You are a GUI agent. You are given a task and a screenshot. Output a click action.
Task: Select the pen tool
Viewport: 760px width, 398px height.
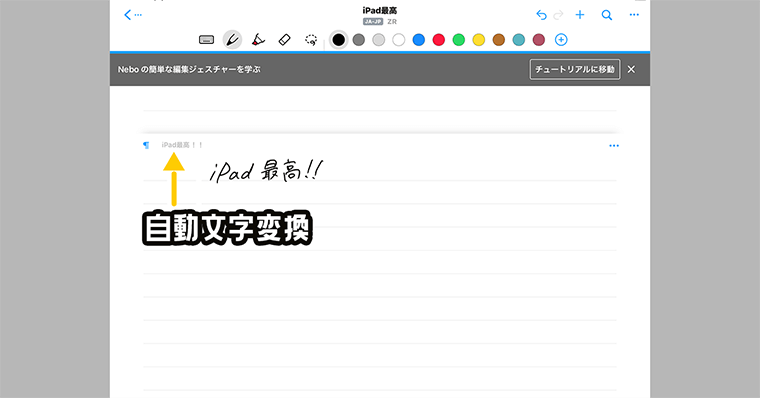coord(232,40)
